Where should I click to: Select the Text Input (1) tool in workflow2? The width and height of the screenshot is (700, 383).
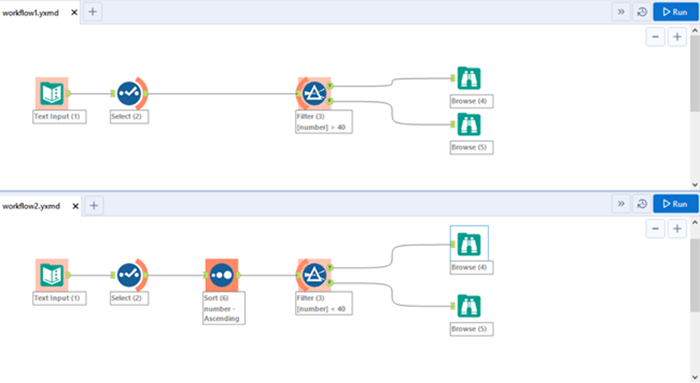(52, 275)
